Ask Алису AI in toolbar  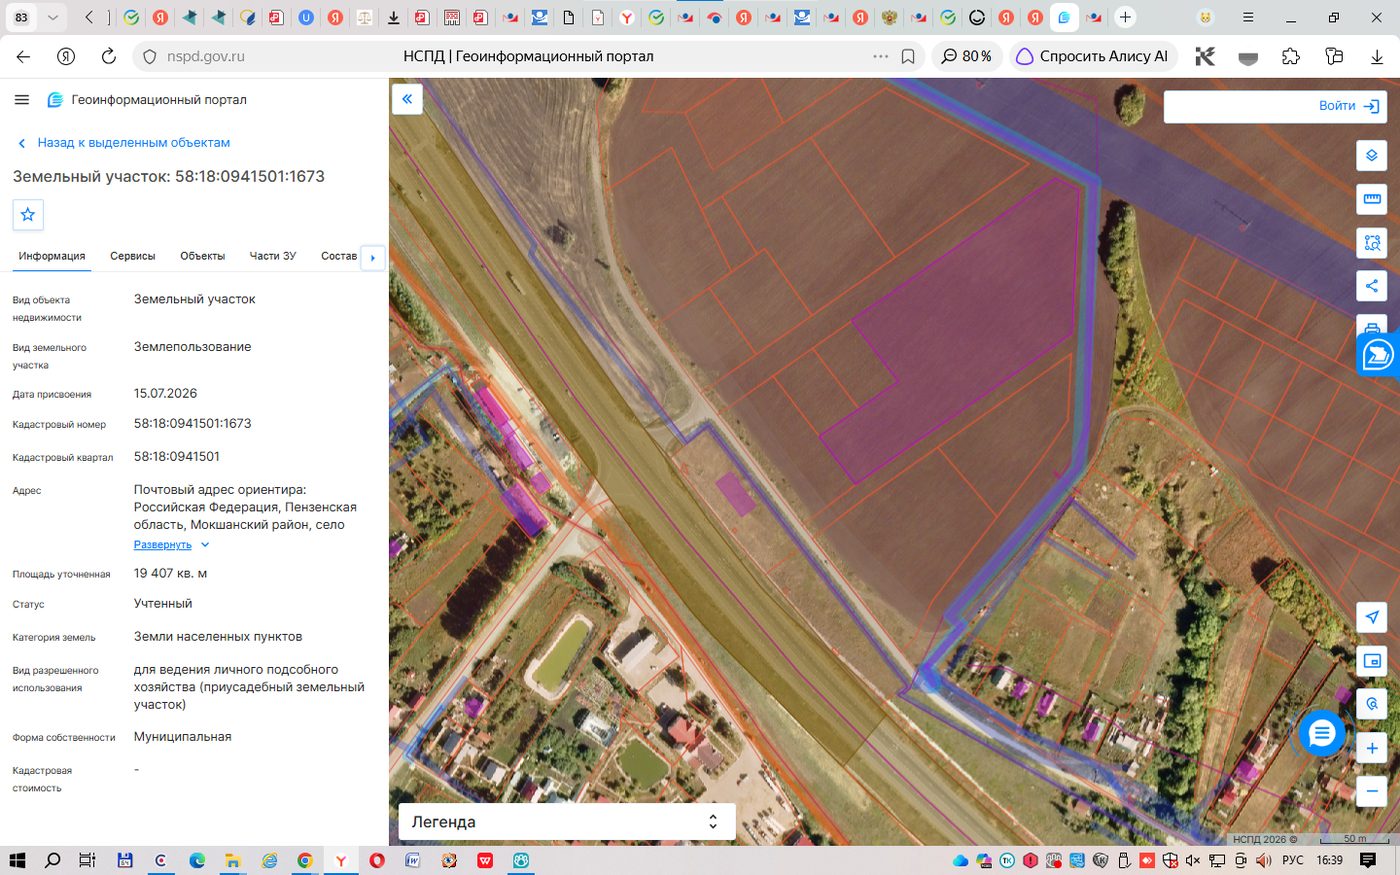pos(1092,56)
